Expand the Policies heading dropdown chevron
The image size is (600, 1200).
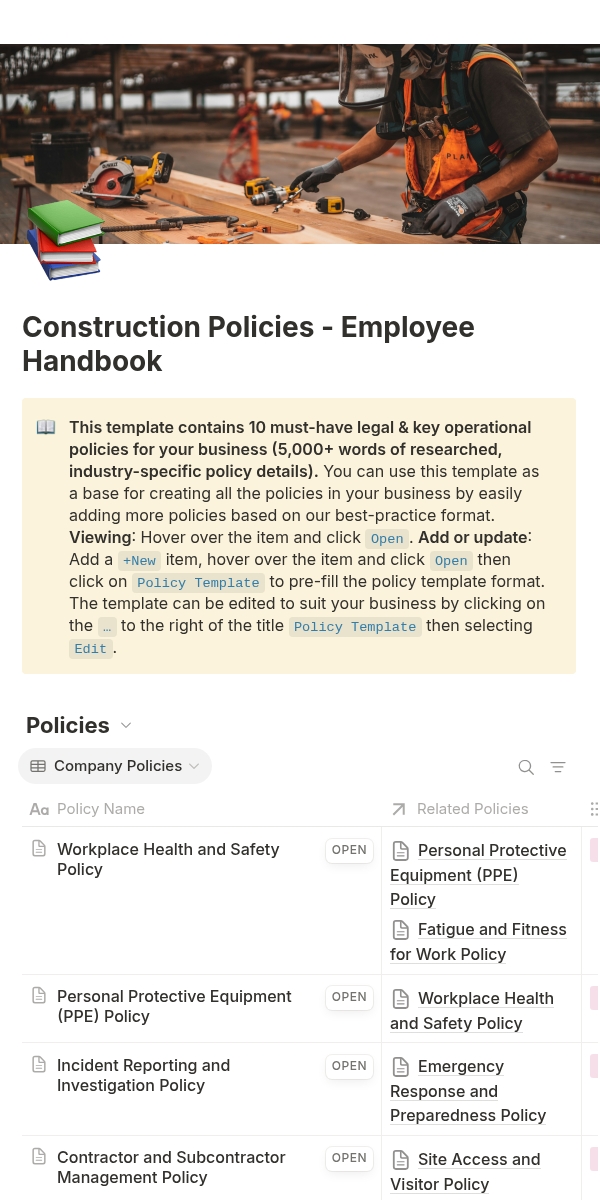(126, 726)
